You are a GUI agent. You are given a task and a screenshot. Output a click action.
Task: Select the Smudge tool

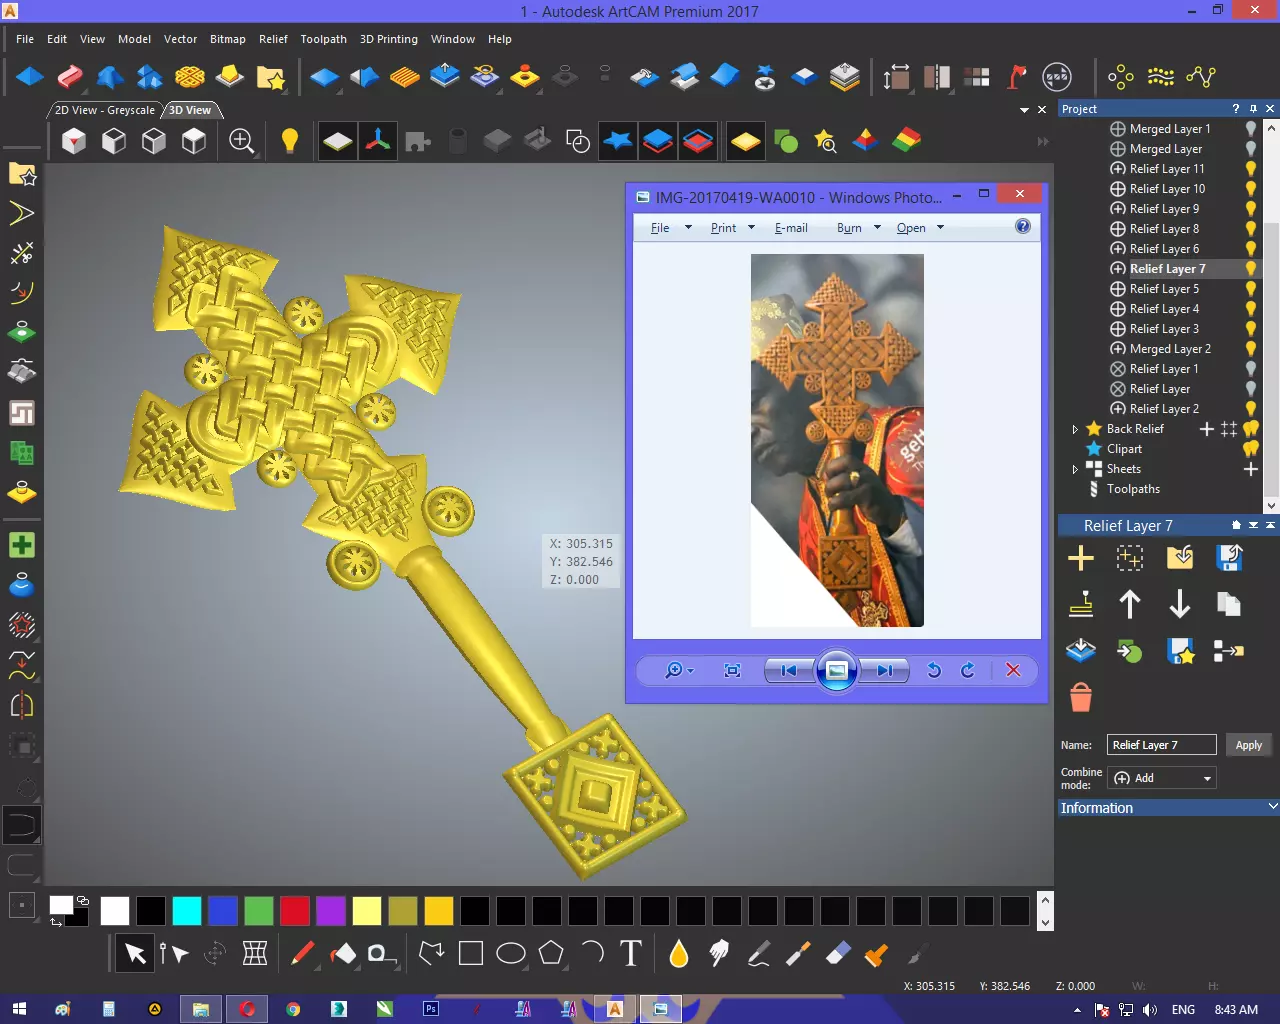click(x=719, y=954)
